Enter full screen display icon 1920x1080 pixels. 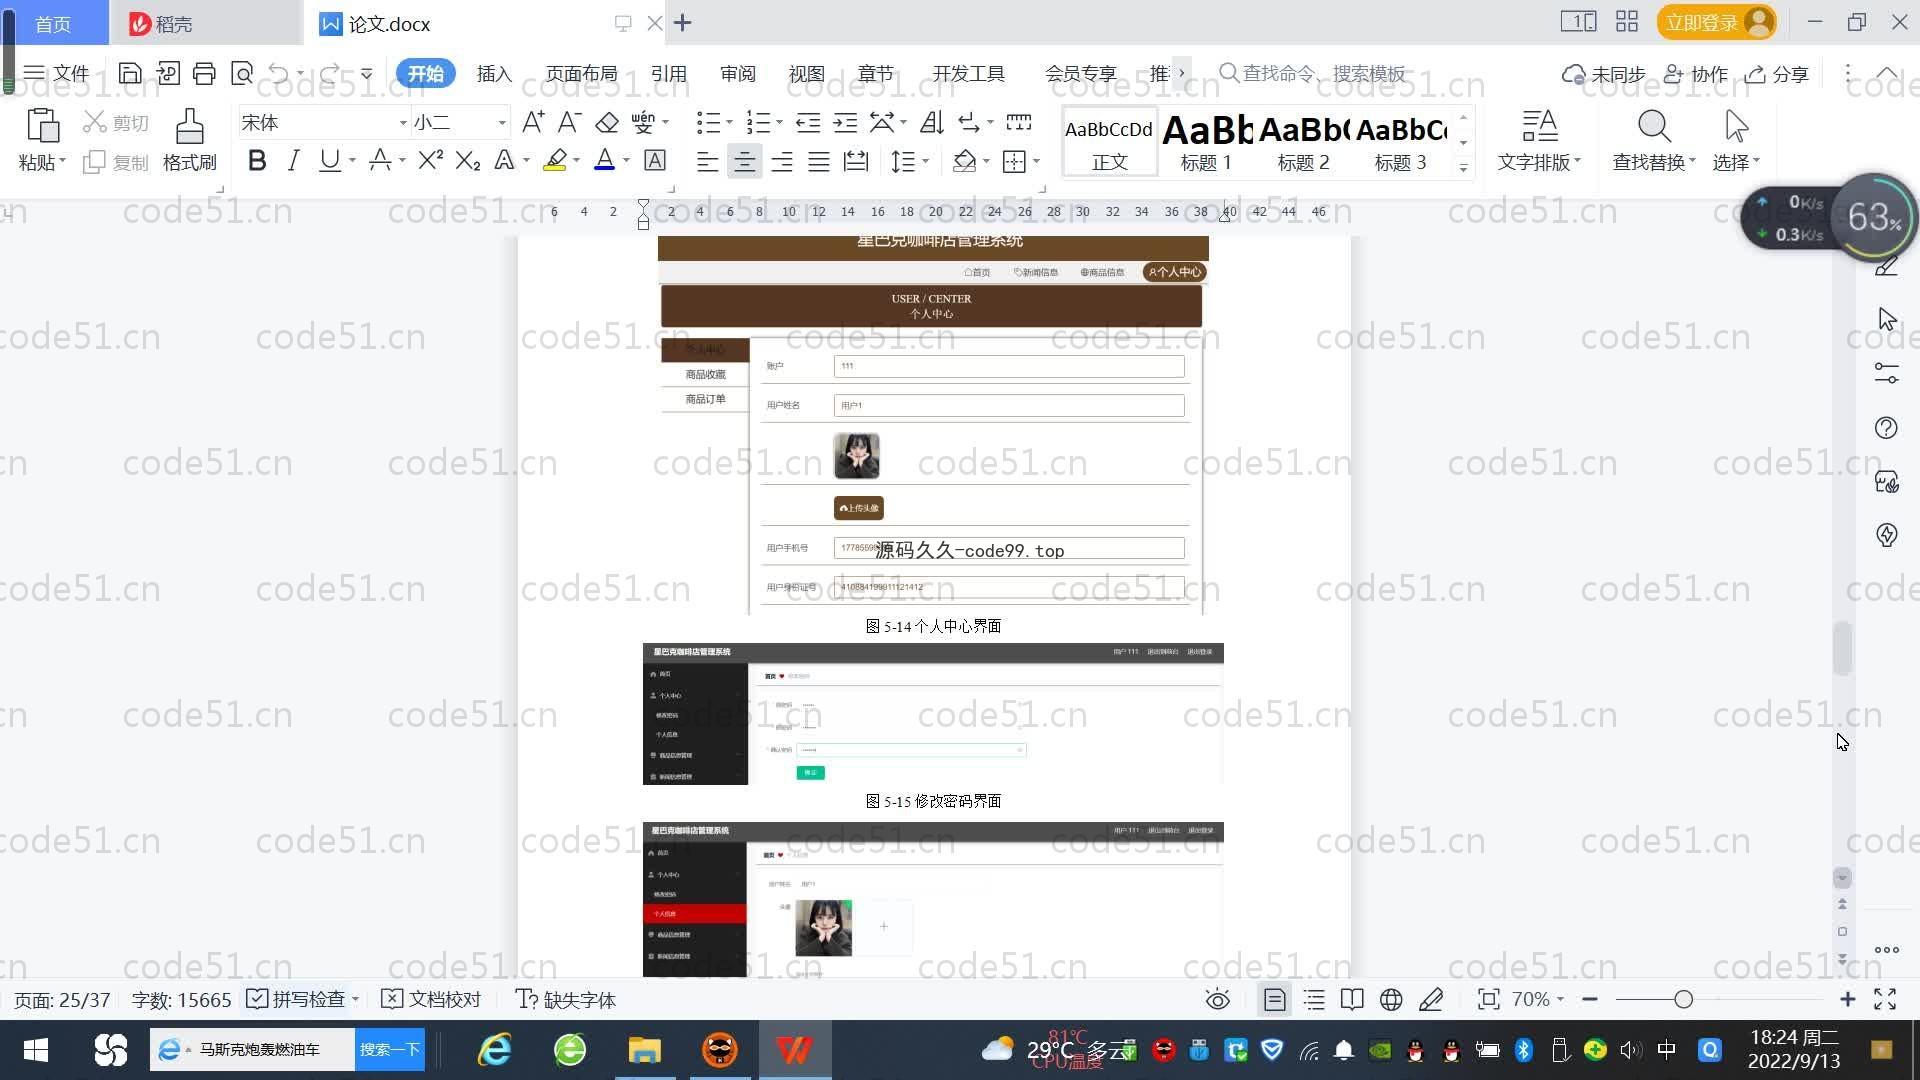[1885, 999]
